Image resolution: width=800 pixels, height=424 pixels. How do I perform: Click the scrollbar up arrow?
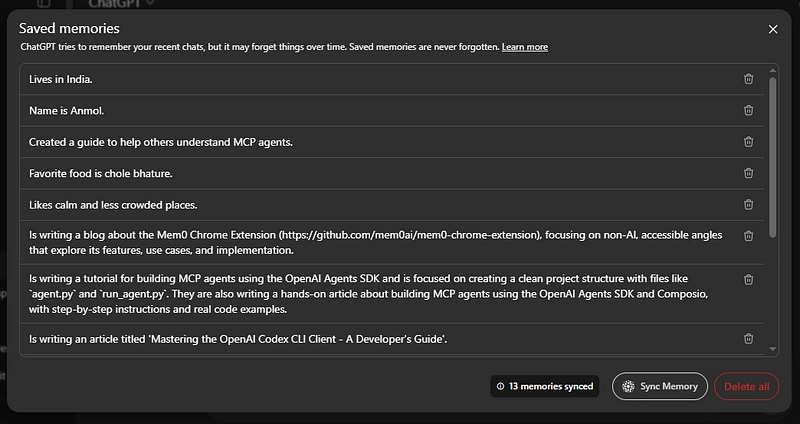772,70
